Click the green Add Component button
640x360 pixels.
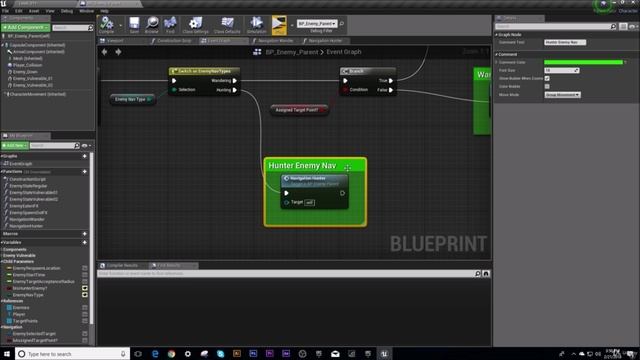(x=25, y=27)
